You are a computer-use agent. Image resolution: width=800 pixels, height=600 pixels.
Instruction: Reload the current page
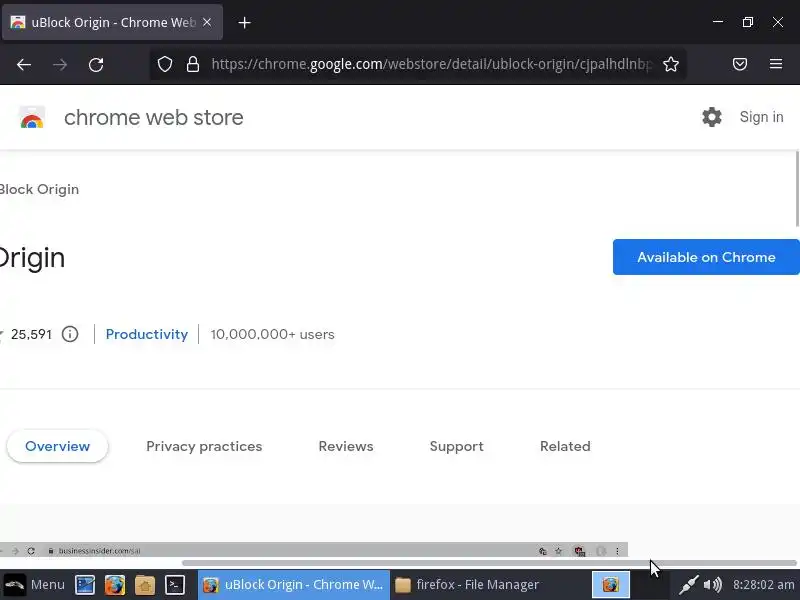(x=96, y=65)
